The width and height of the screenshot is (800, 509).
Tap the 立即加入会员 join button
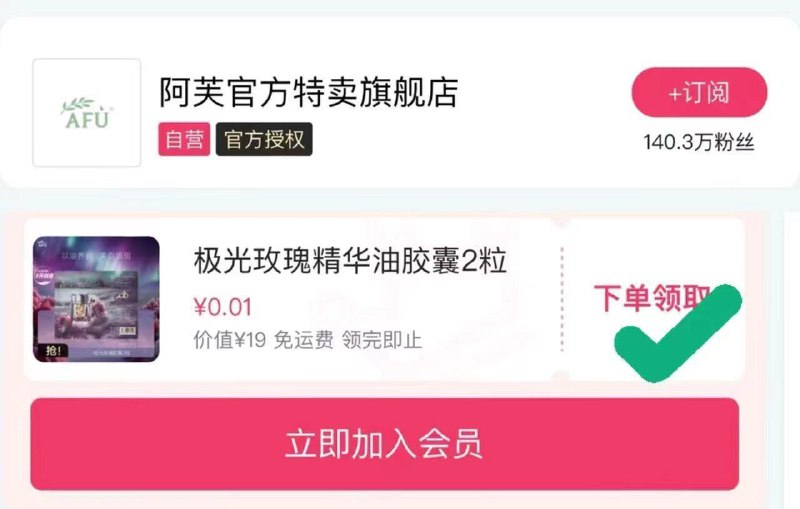(x=385, y=444)
